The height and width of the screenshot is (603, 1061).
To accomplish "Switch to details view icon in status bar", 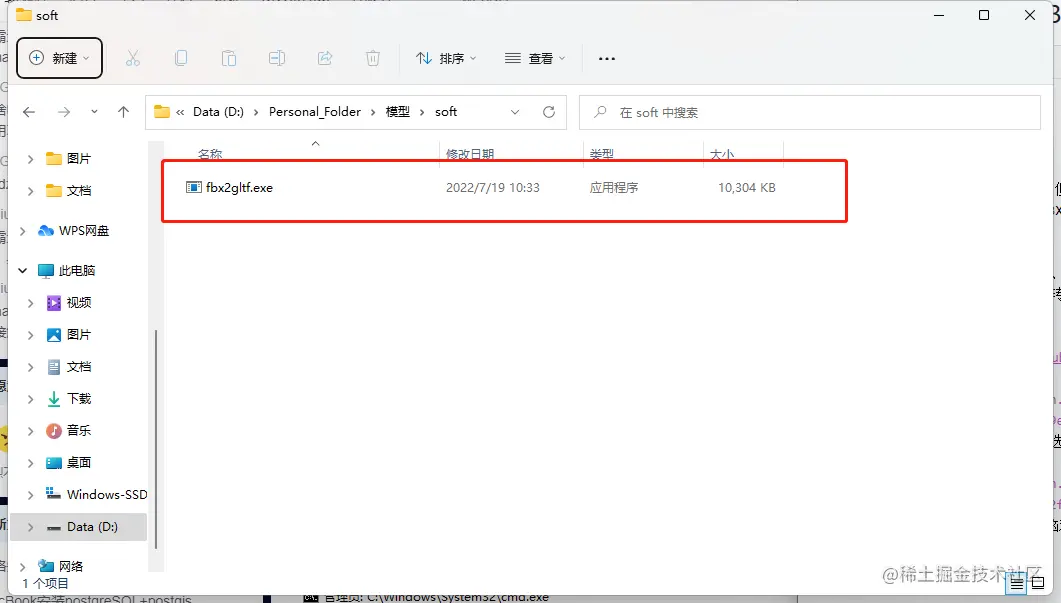I will 1017,583.
